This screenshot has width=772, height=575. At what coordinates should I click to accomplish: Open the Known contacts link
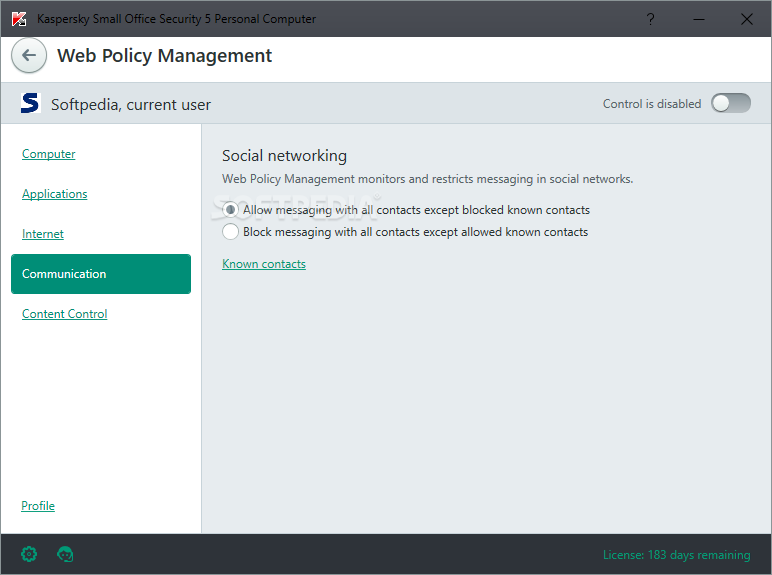point(264,264)
